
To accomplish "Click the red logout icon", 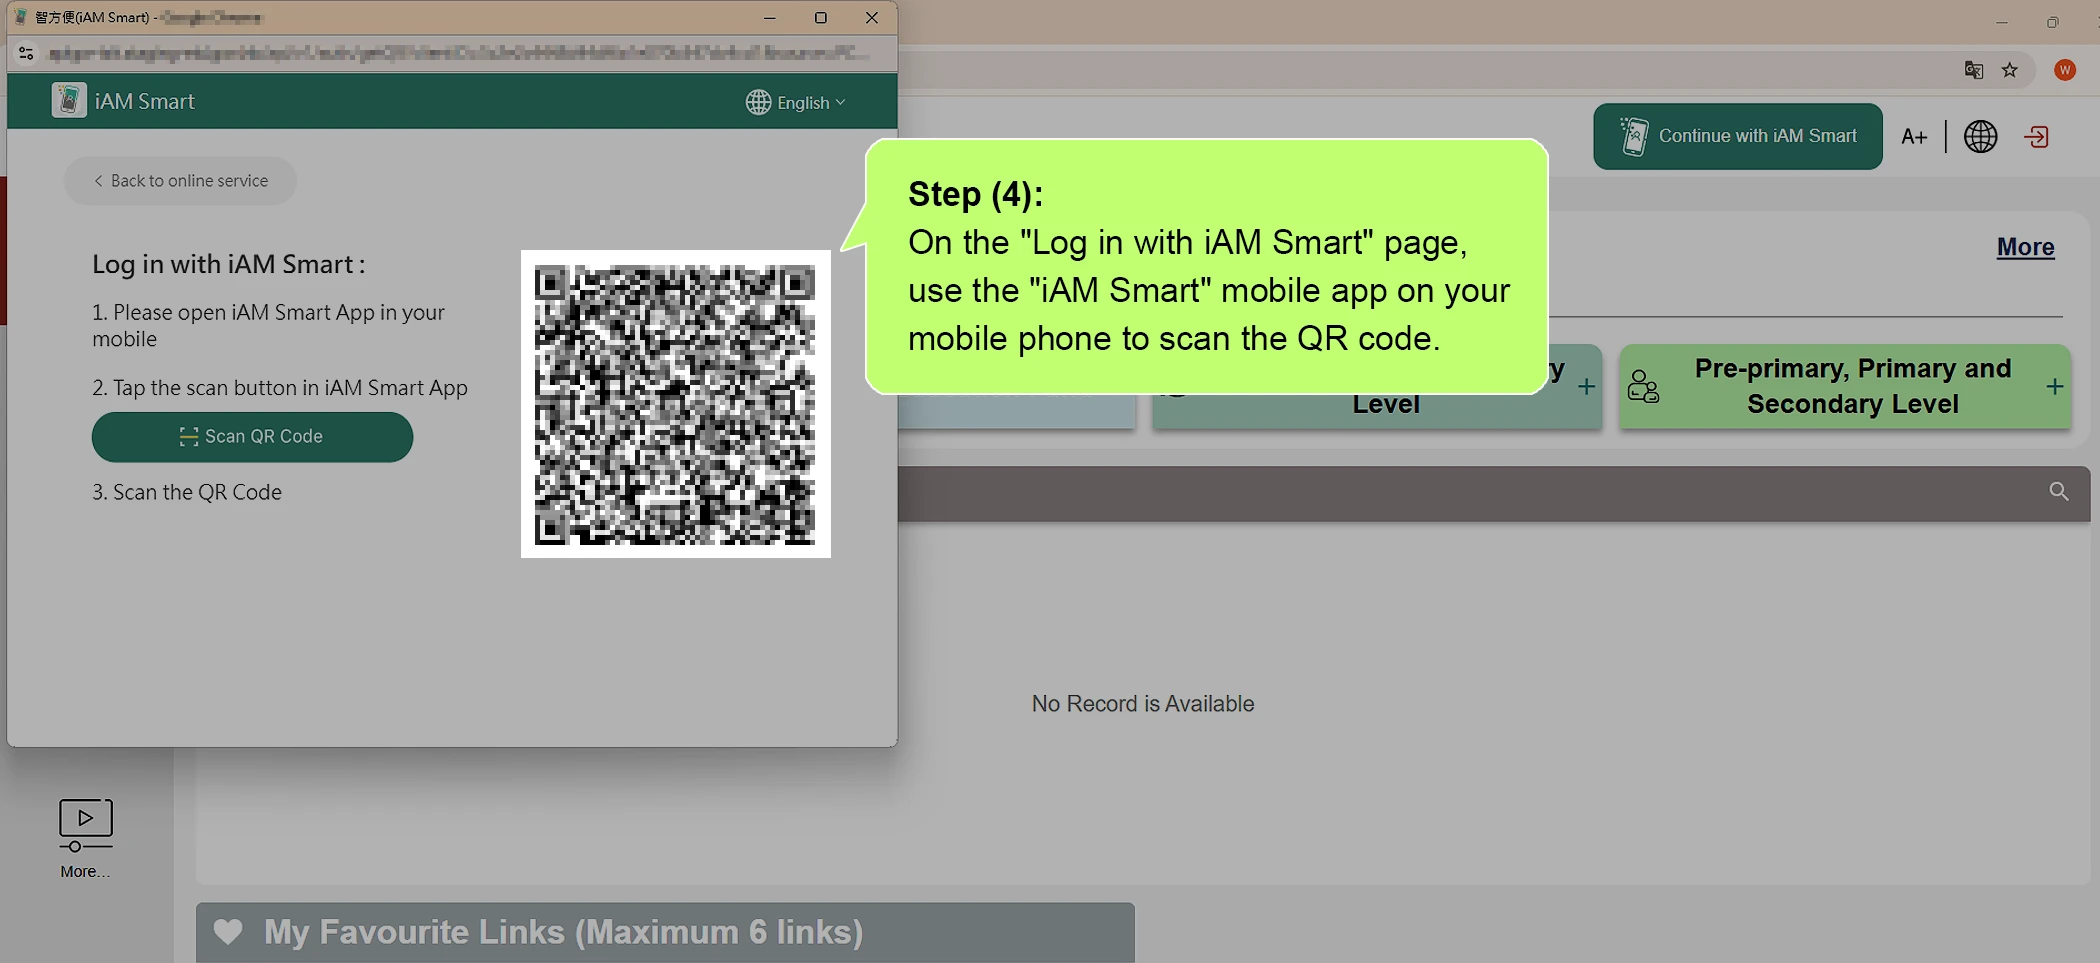I will pyautogui.click(x=2036, y=137).
